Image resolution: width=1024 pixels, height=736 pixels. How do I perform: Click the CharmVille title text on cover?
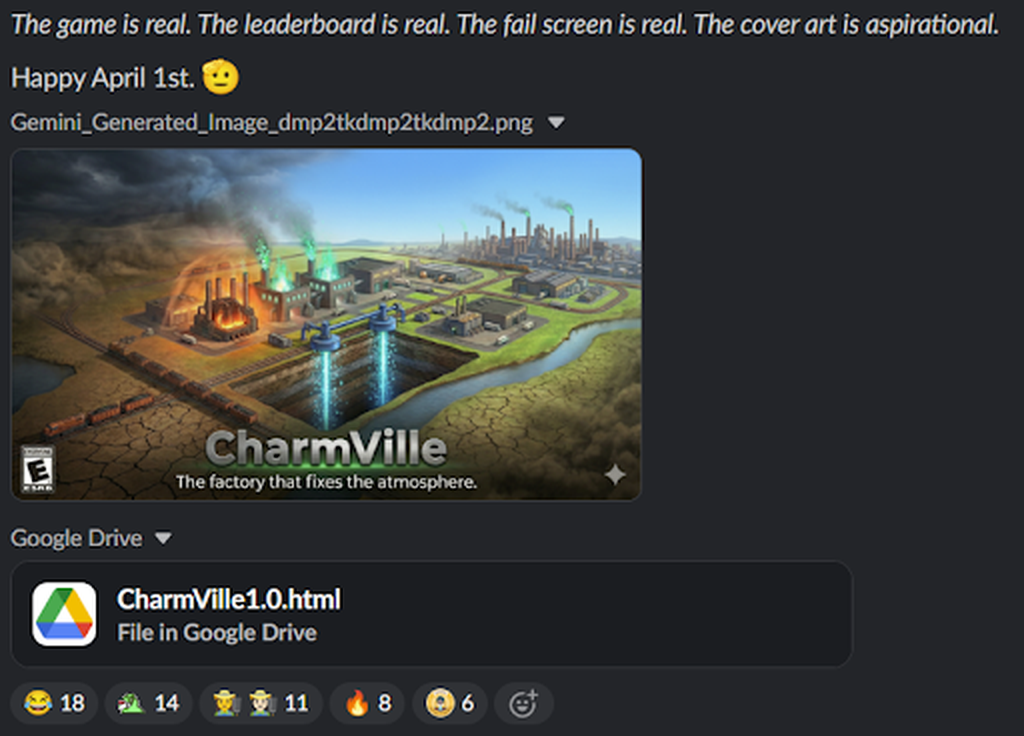(326, 448)
